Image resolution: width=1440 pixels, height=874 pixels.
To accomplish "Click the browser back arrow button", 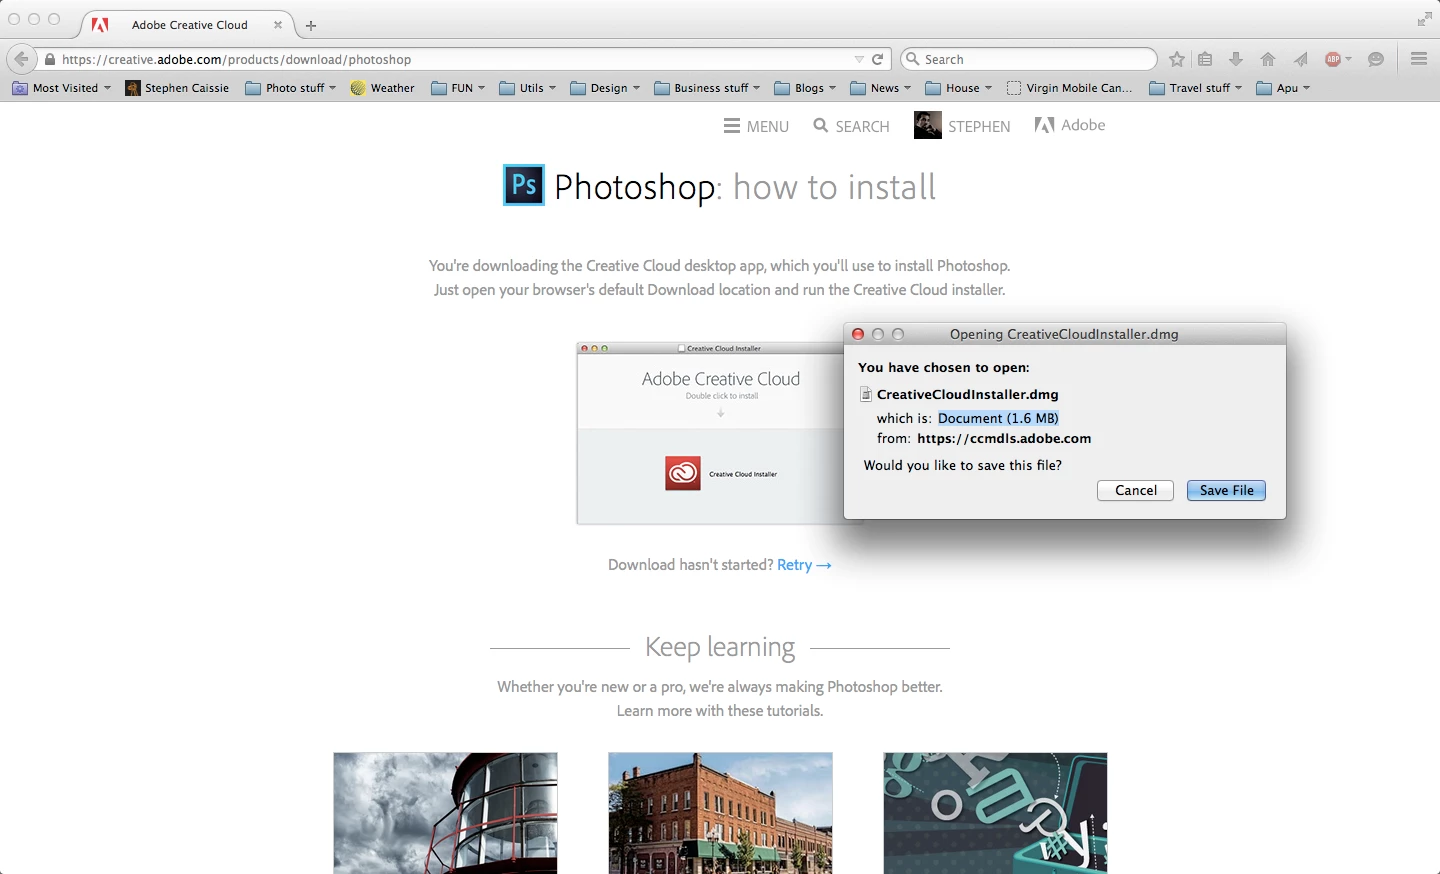I will 21,59.
